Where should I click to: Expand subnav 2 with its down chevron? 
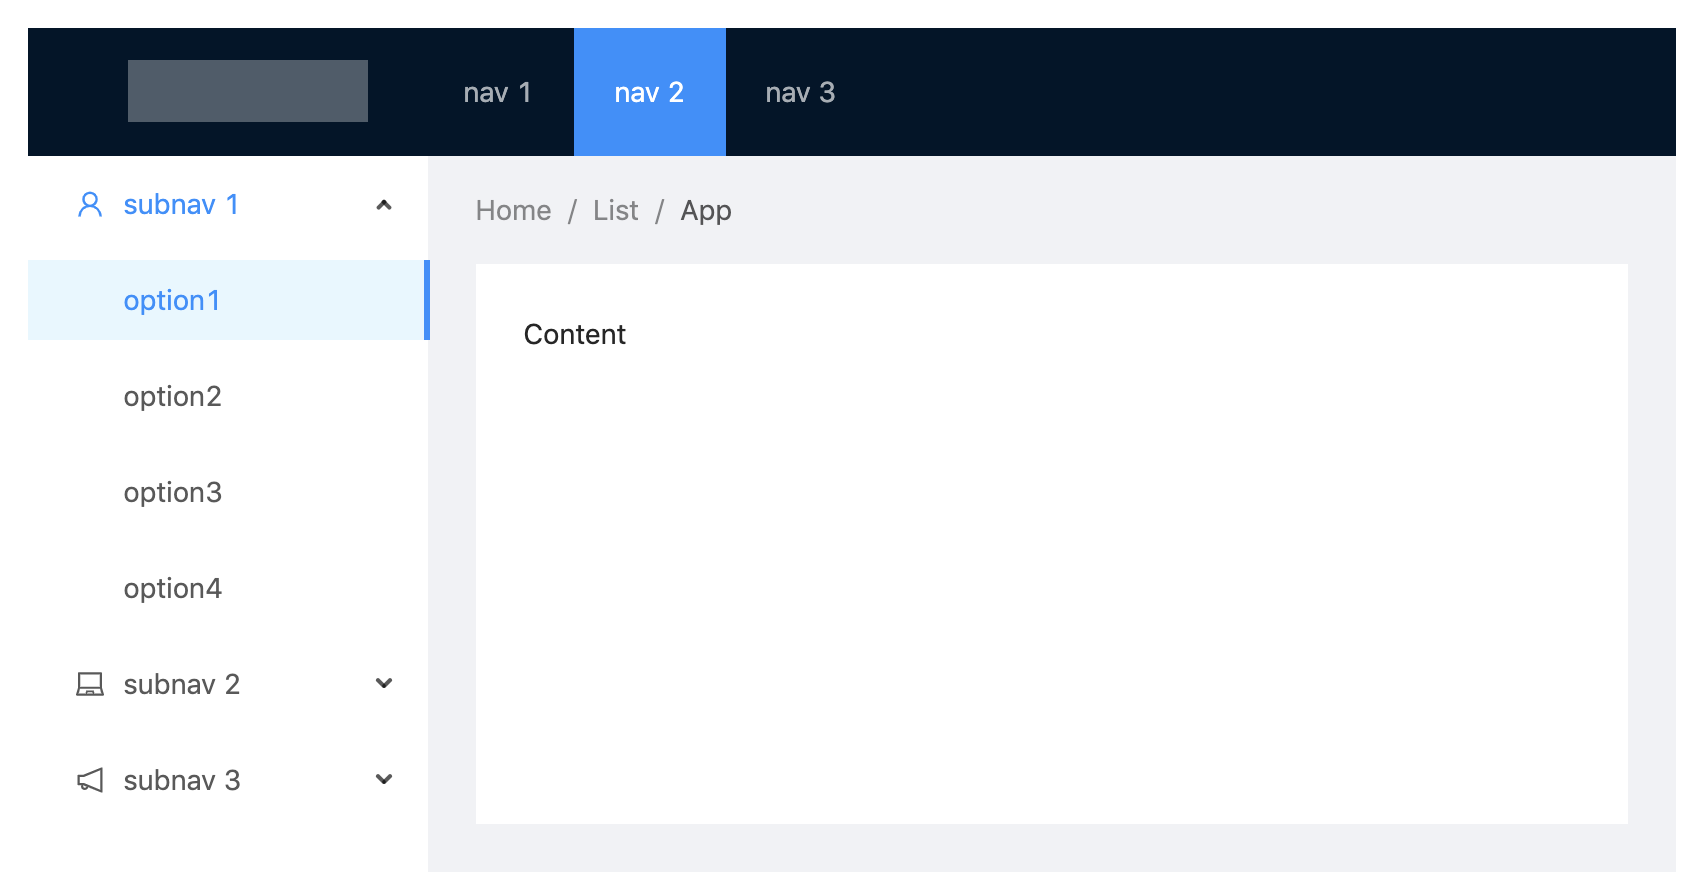pyautogui.click(x=384, y=684)
